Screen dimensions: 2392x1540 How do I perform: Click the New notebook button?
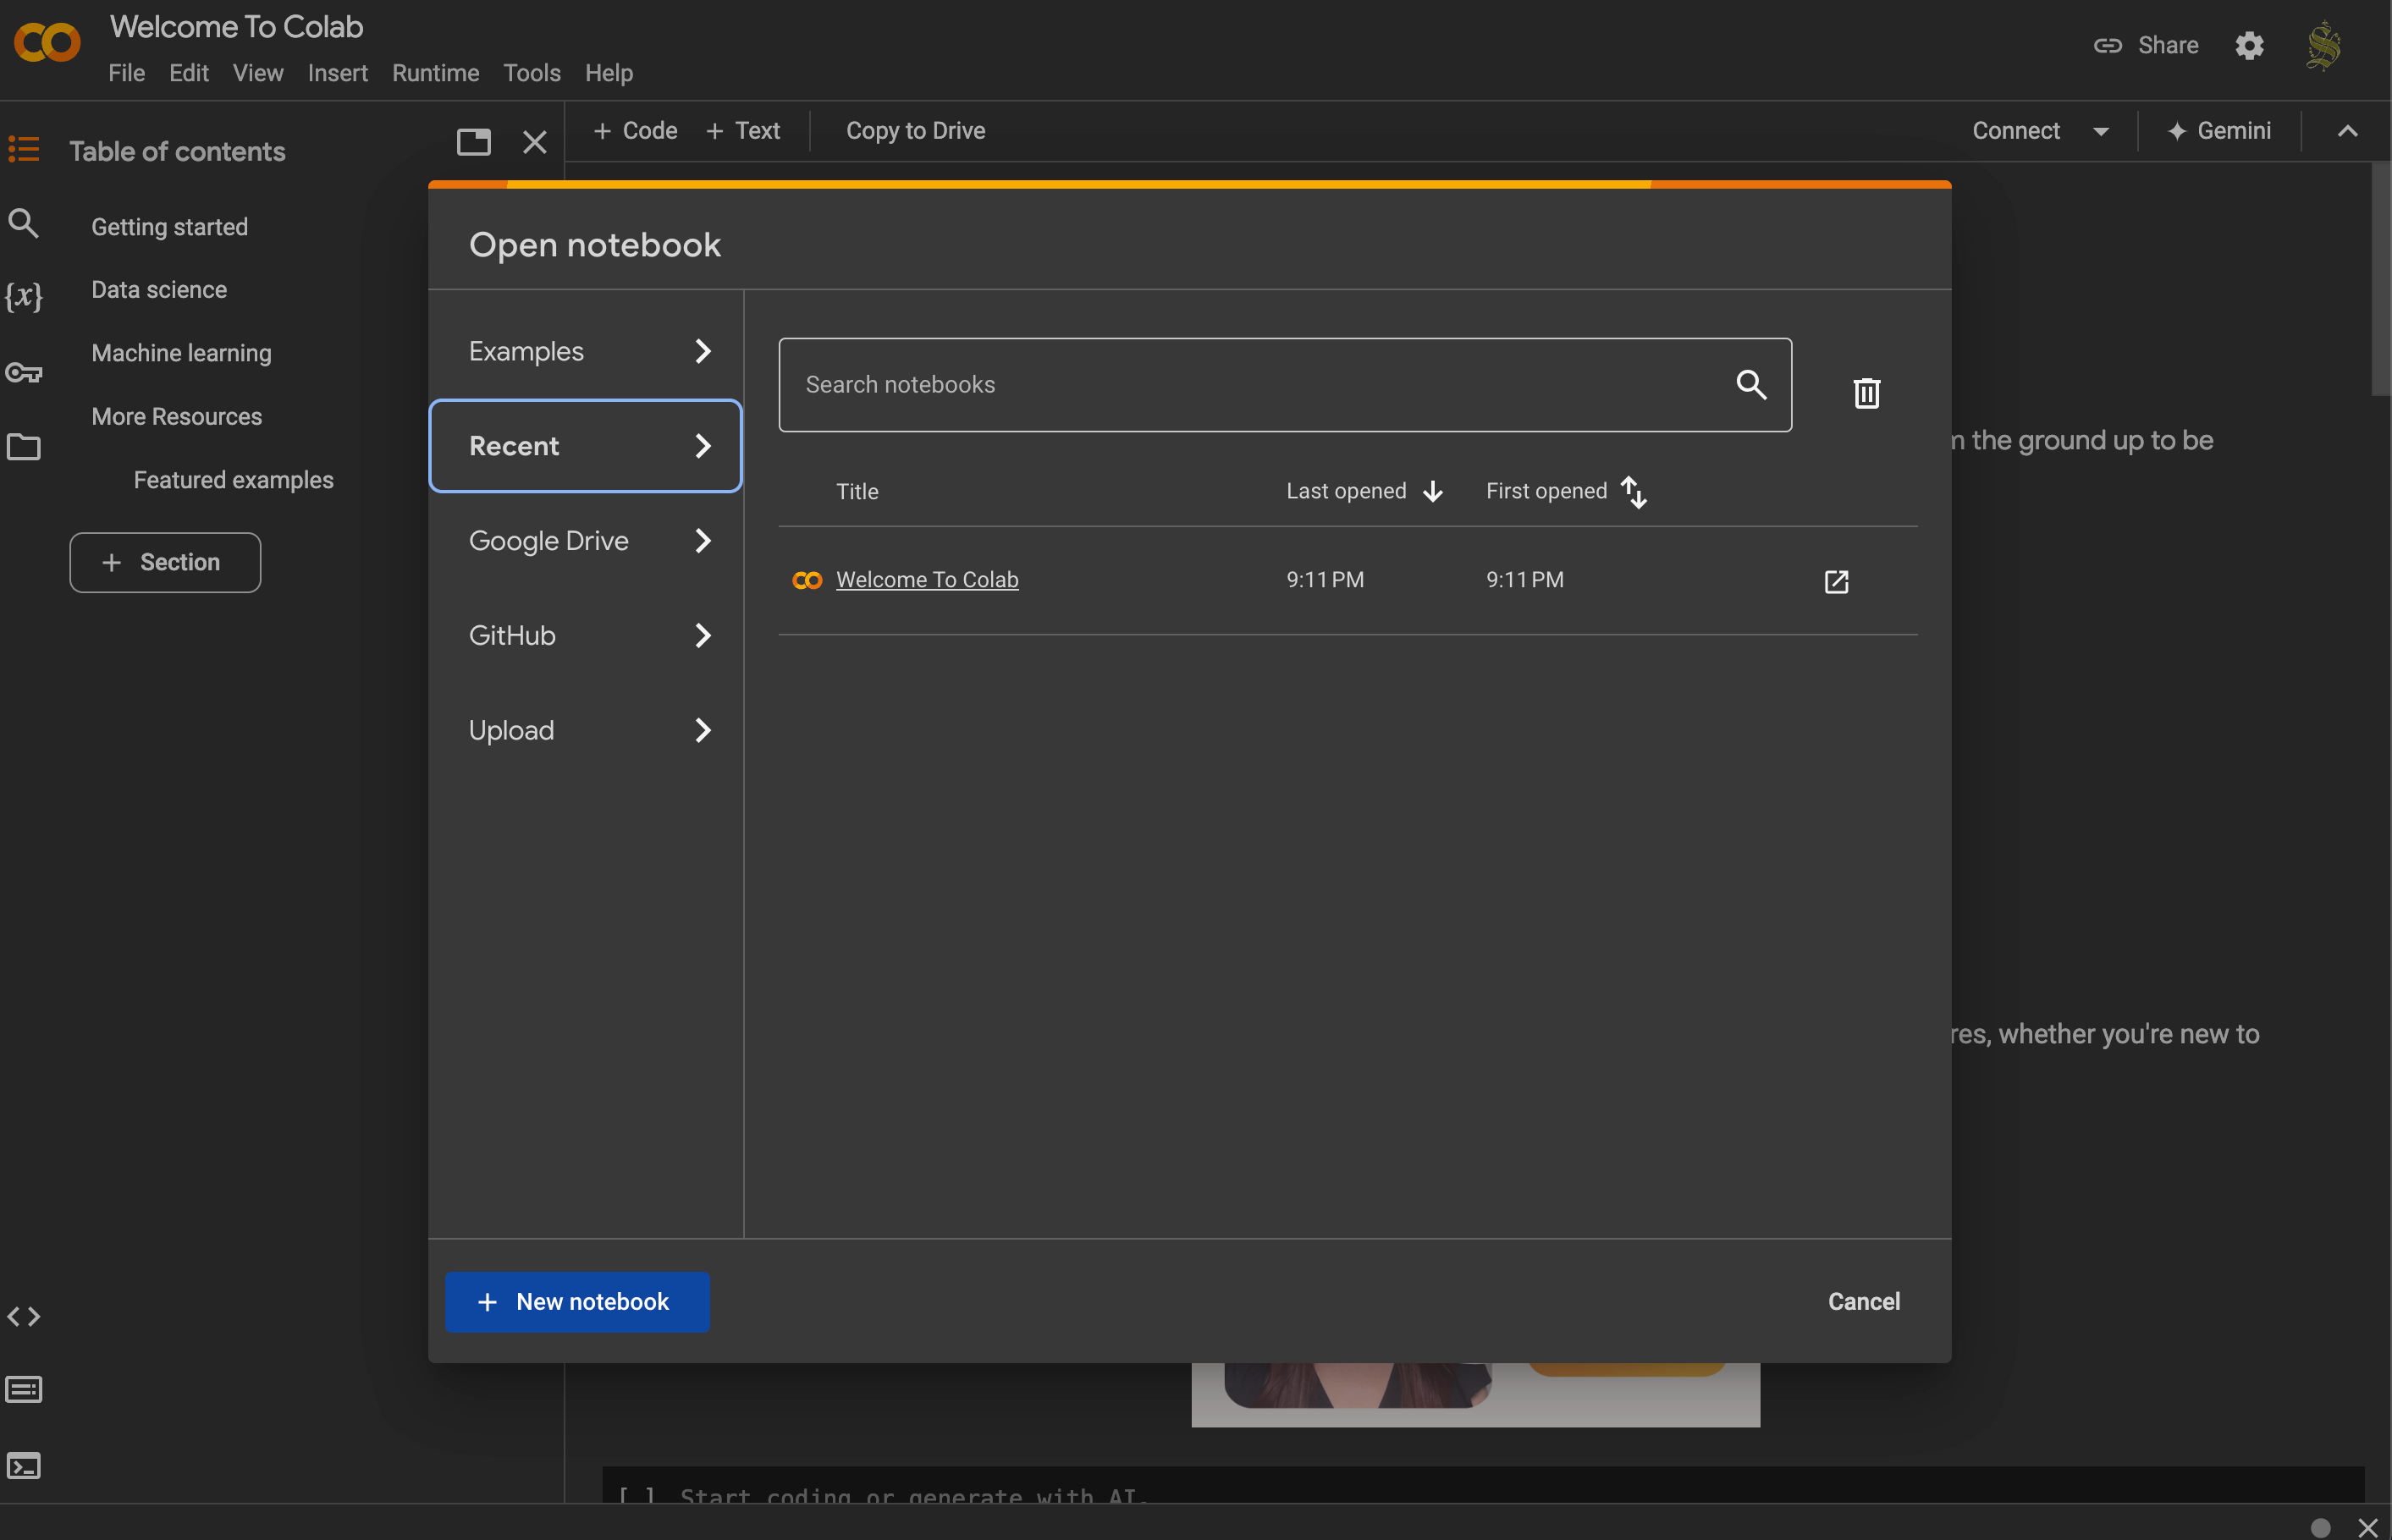(577, 1302)
